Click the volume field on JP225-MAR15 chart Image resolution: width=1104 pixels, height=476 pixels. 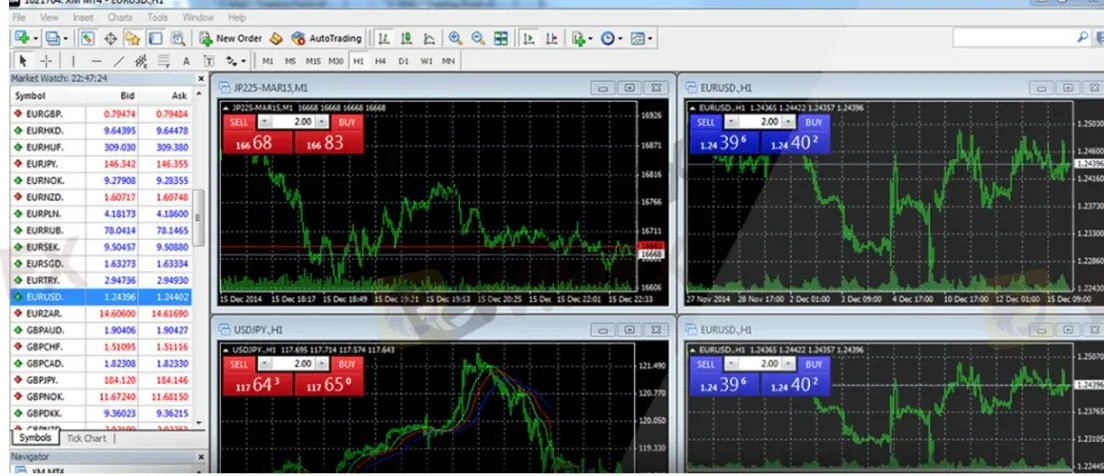[293, 122]
